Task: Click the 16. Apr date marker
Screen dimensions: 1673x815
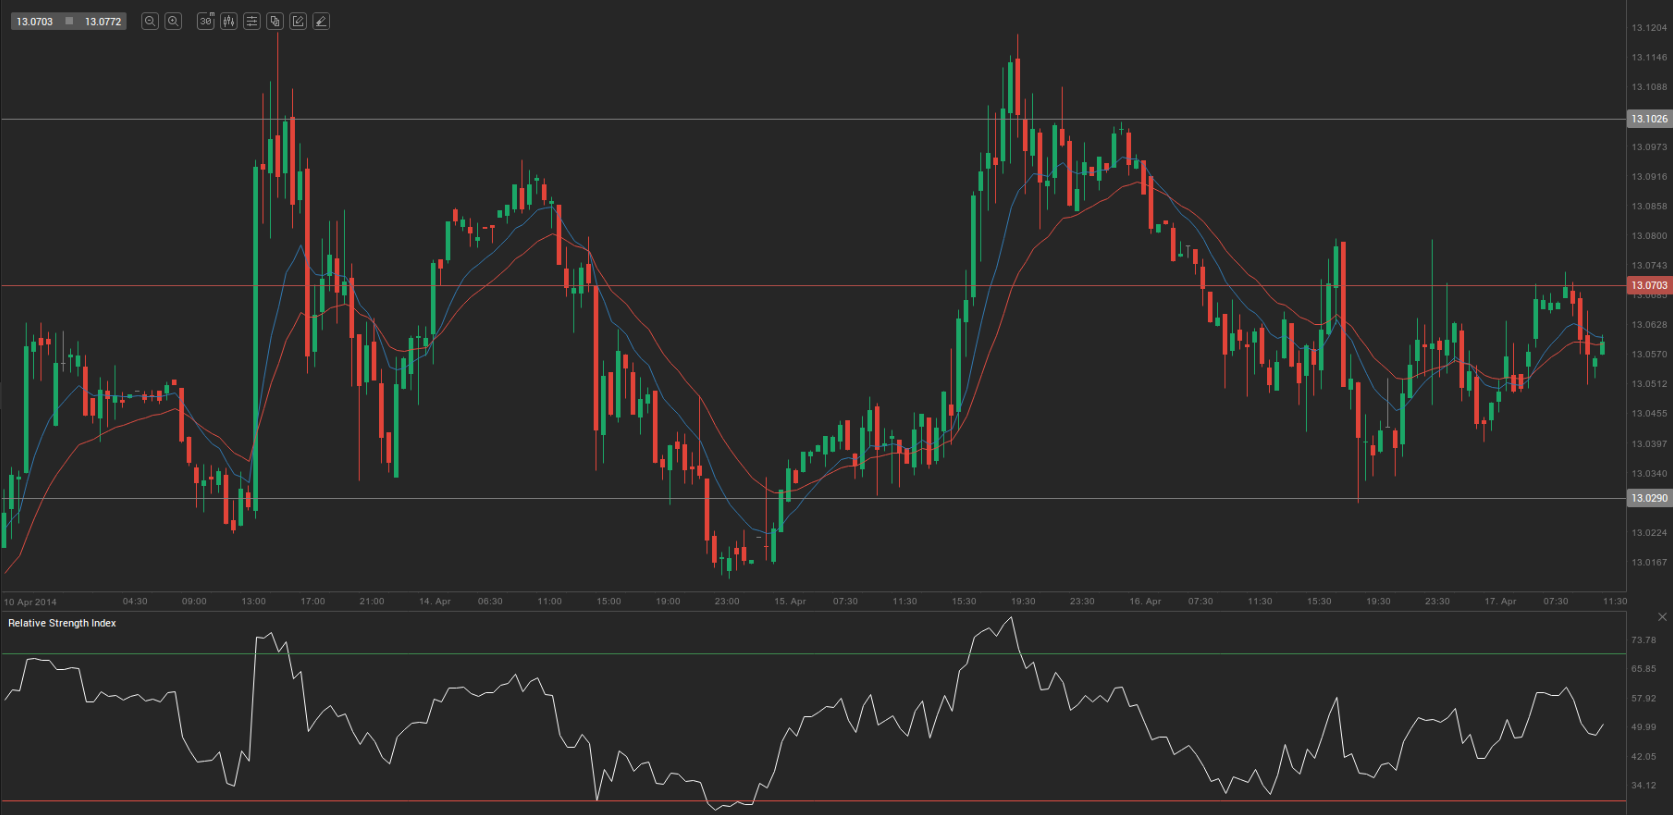Action: click(1145, 601)
